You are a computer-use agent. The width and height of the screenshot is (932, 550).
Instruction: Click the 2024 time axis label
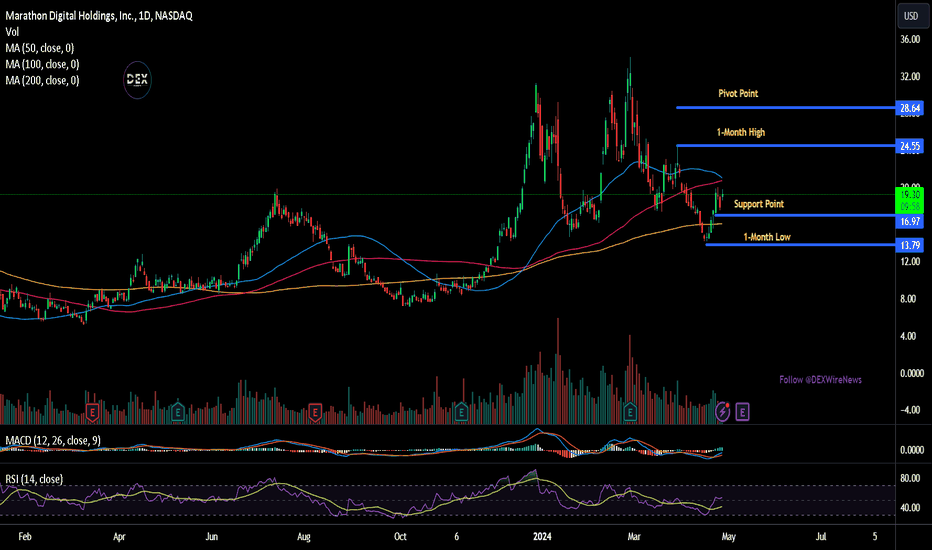pyautogui.click(x=542, y=536)
